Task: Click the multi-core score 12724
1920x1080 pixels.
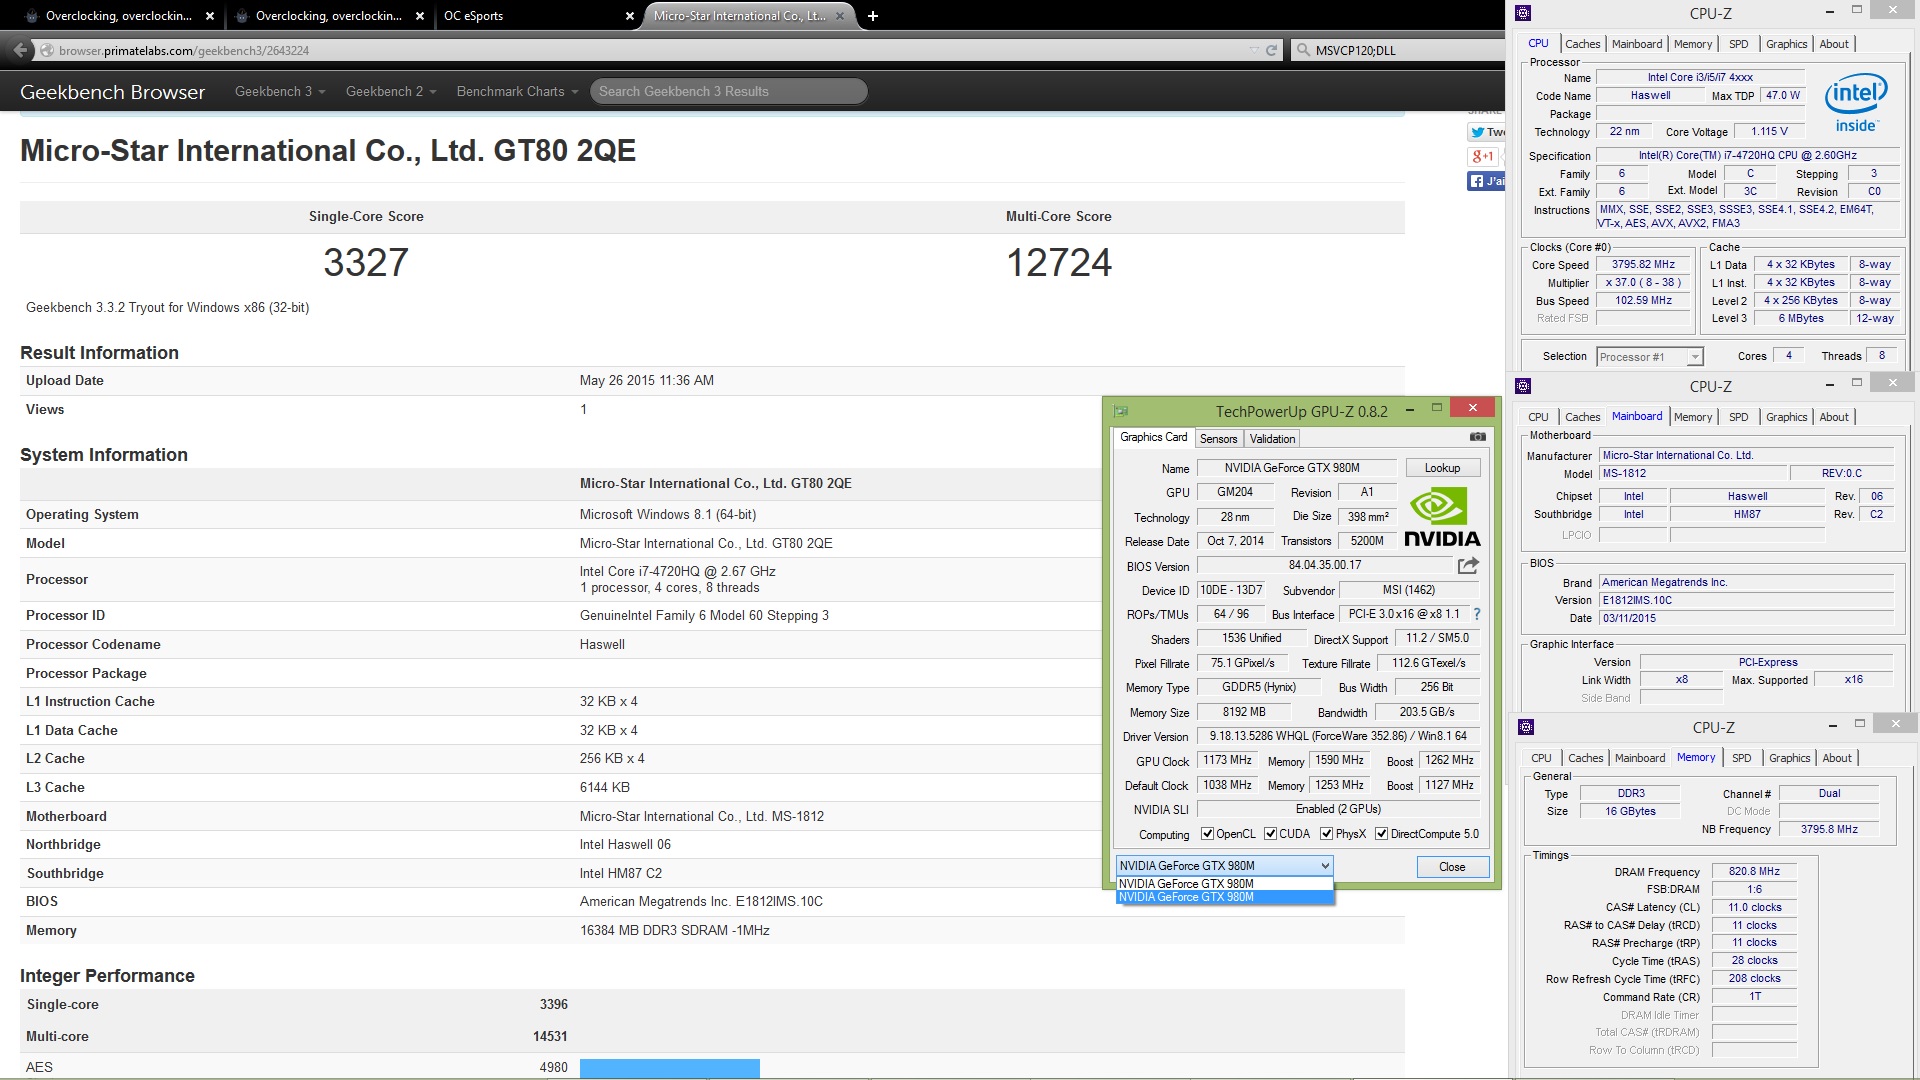Action: point(1059,262)
